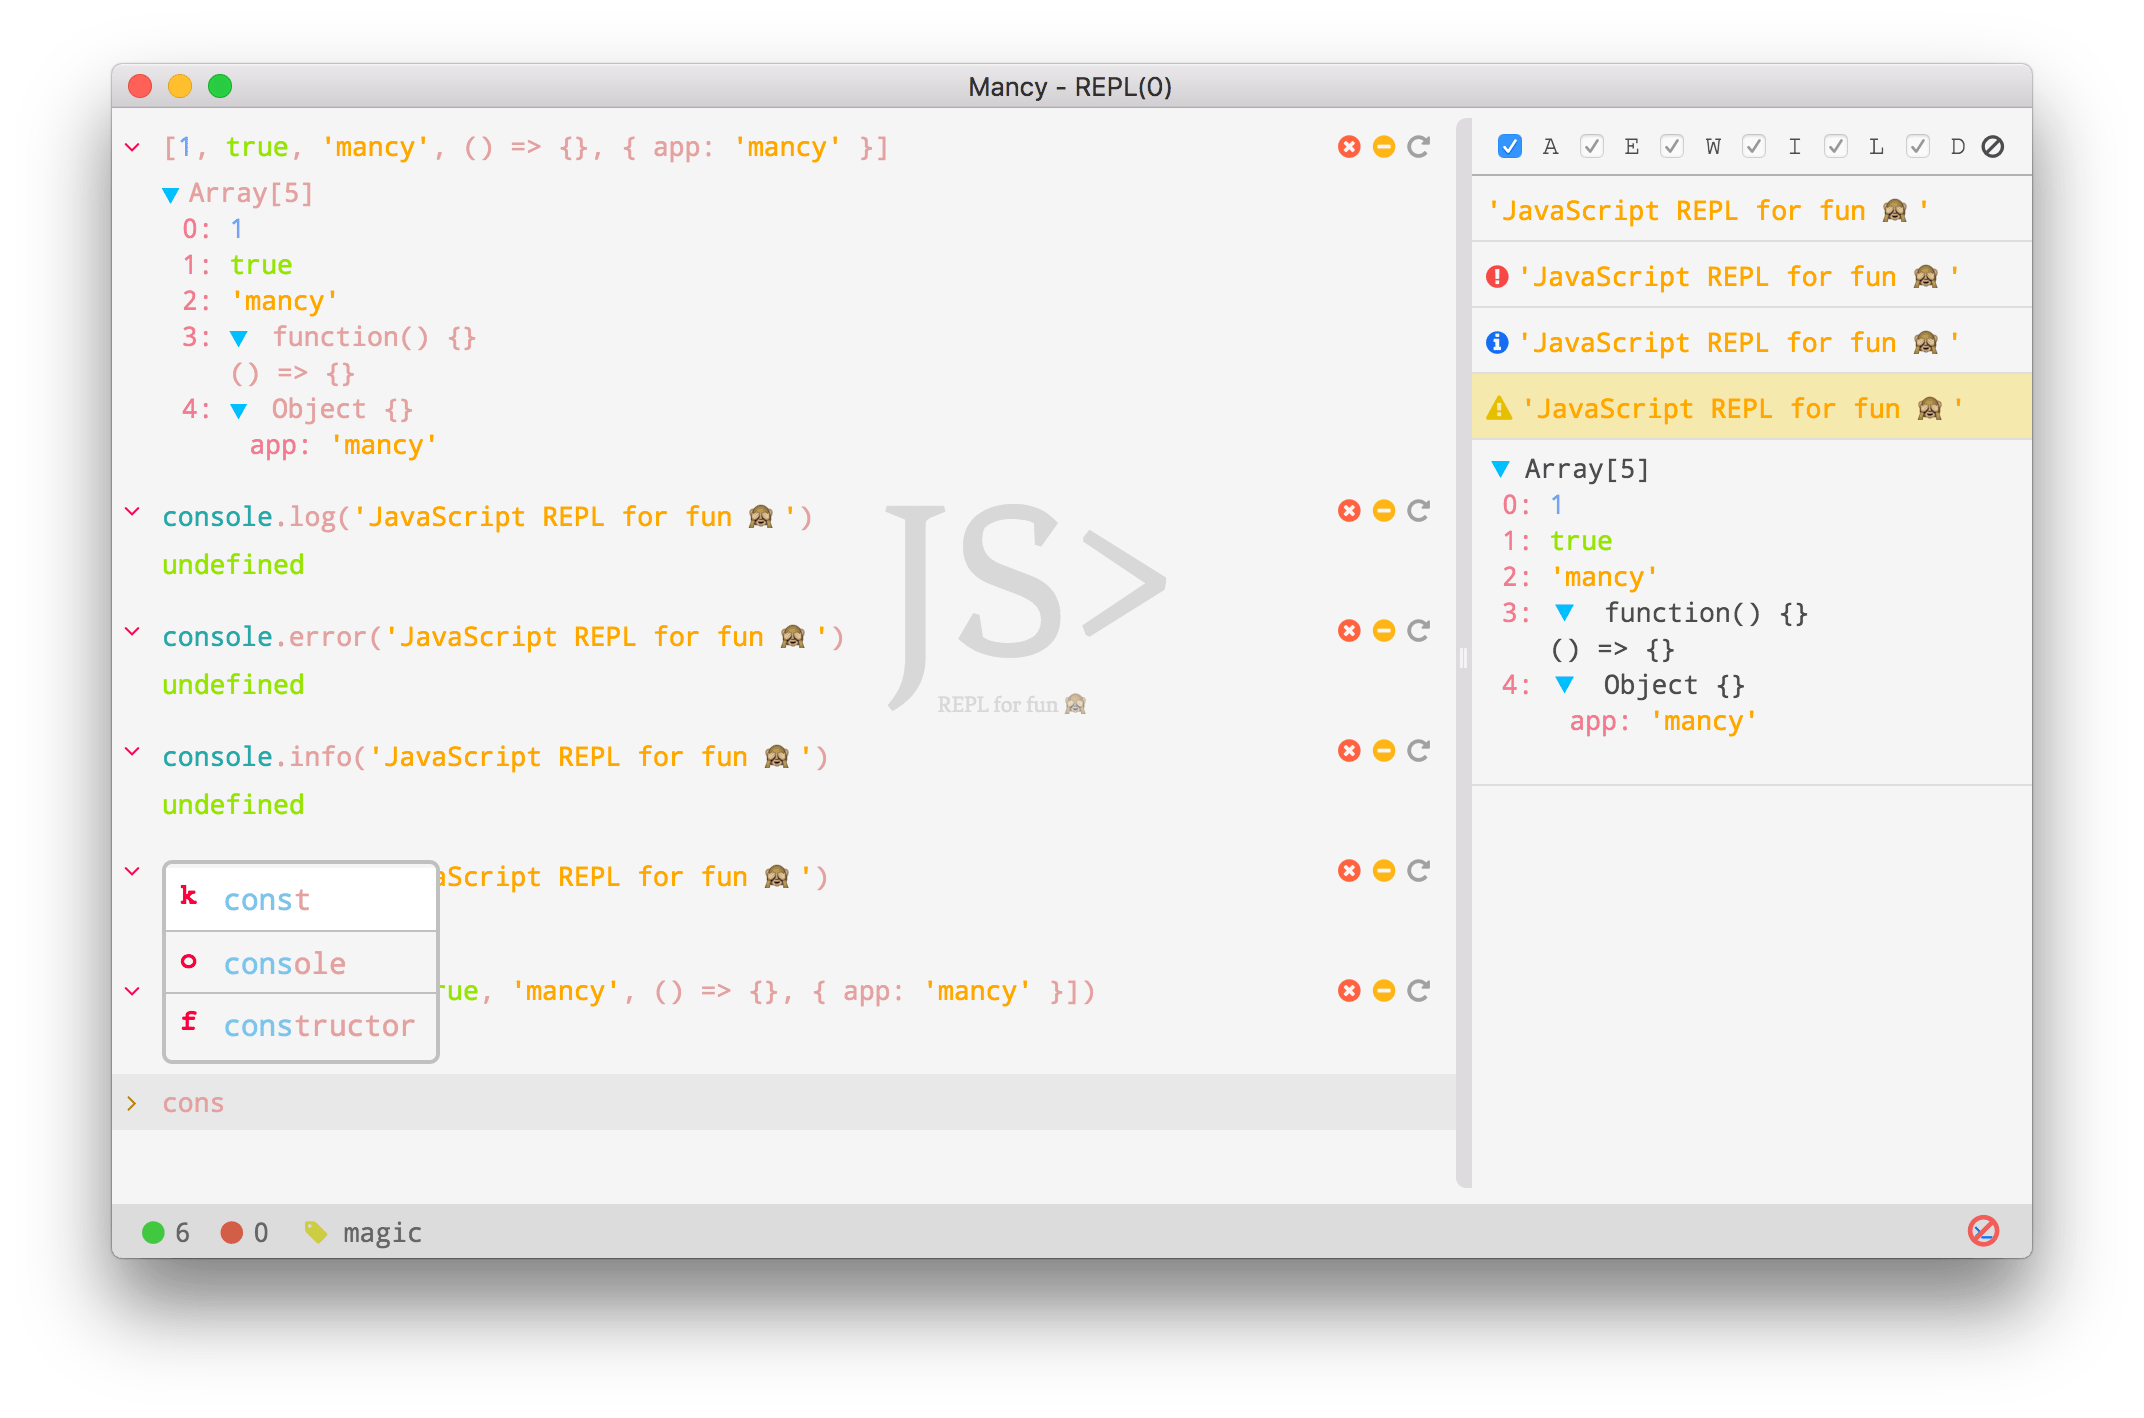Collapse the Array[5] tree in console panel
This screenshot has width=2144, height=1418.
coord(1500,469)
